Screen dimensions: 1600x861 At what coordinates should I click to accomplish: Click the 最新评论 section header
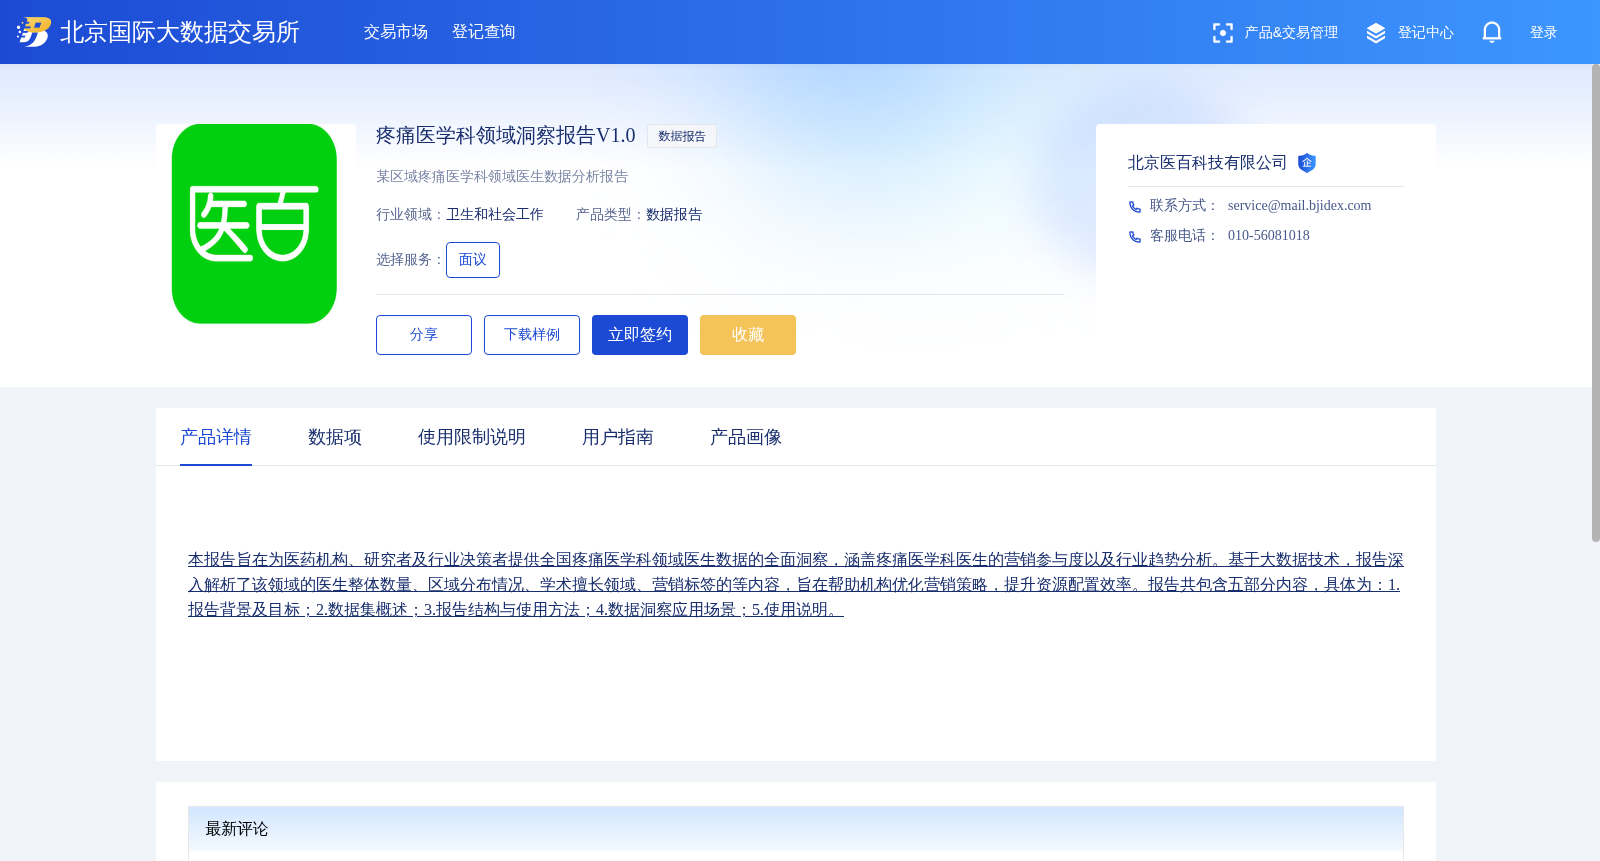click(x=796, y=829)
